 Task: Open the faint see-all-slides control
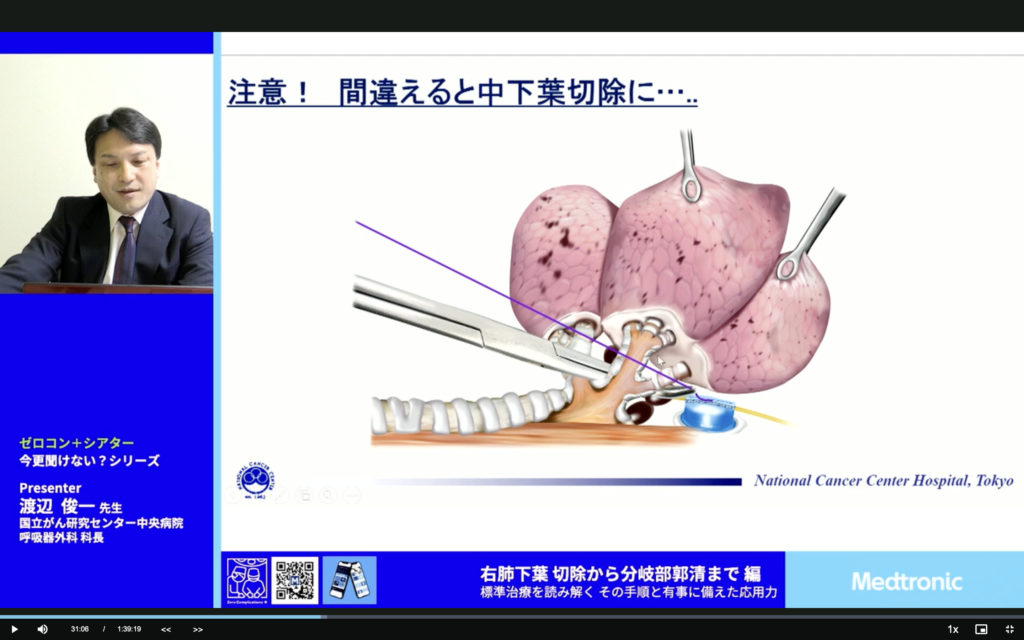tap(305, 495)
